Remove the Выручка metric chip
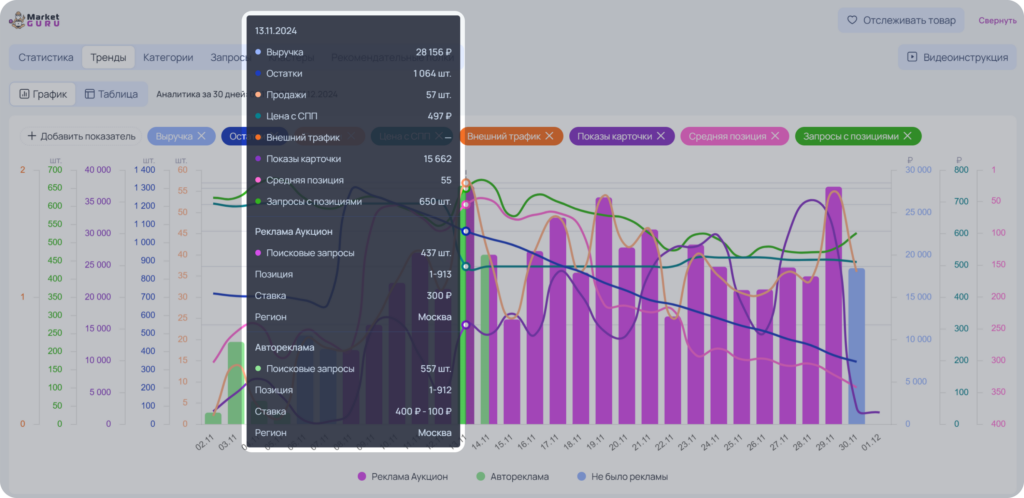This screenshot has width=1024, height=498. (x=201, y=136)
